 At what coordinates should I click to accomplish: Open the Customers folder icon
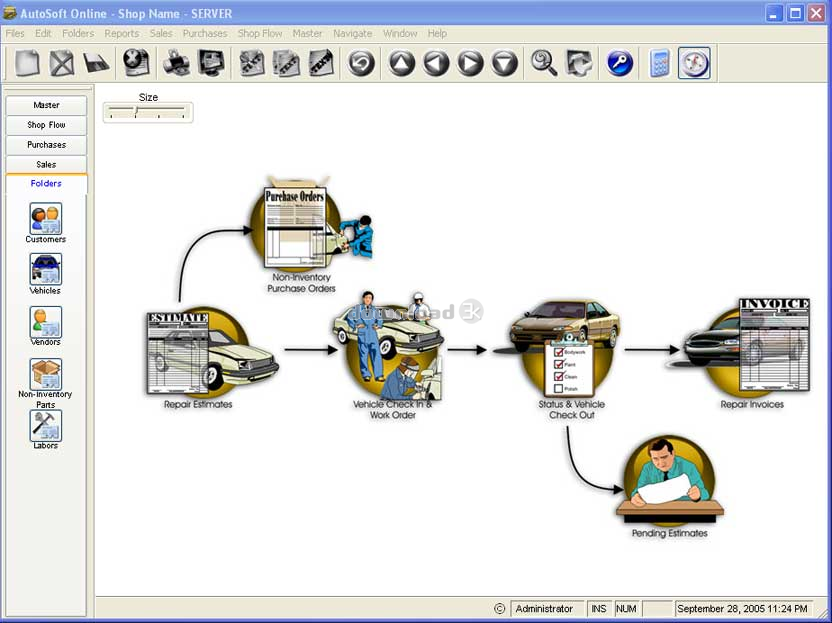pyautogui.click(x=46, y=218)
